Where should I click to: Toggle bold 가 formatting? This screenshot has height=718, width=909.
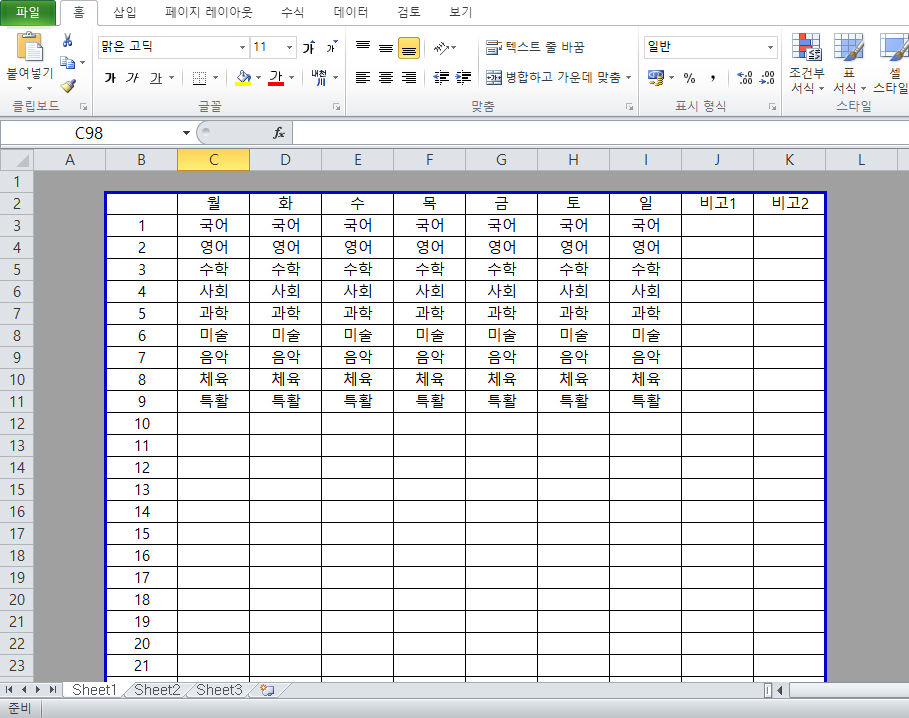click(x=110, y=77)
